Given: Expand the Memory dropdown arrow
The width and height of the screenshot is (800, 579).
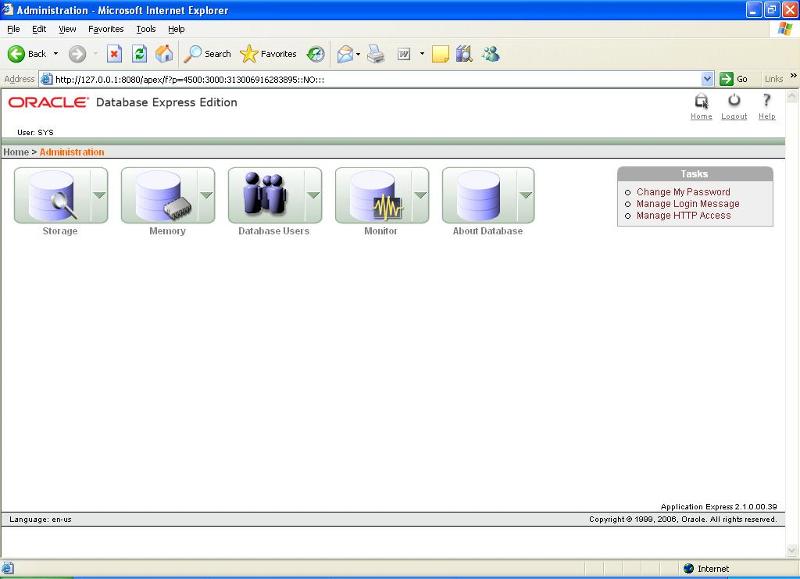Looking at the screenshot, I should click(207, 195).
